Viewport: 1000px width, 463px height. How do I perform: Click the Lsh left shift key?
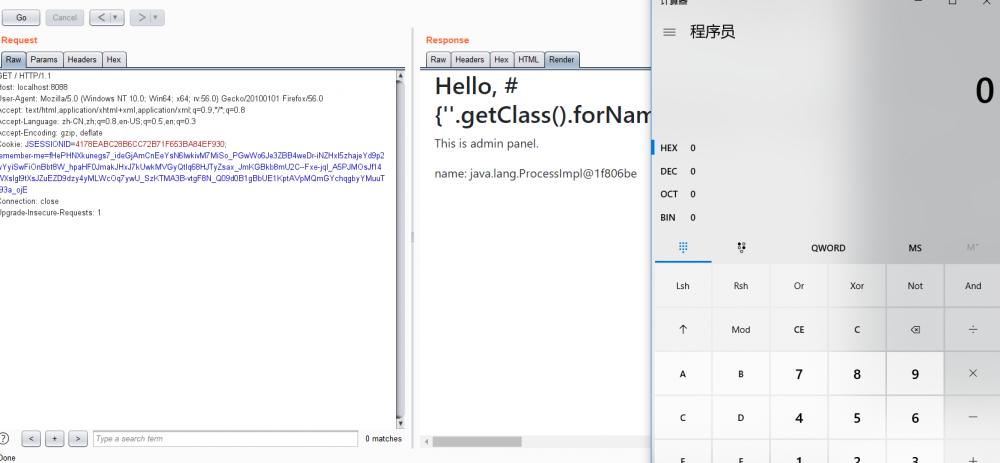click(x=683, y=286)
